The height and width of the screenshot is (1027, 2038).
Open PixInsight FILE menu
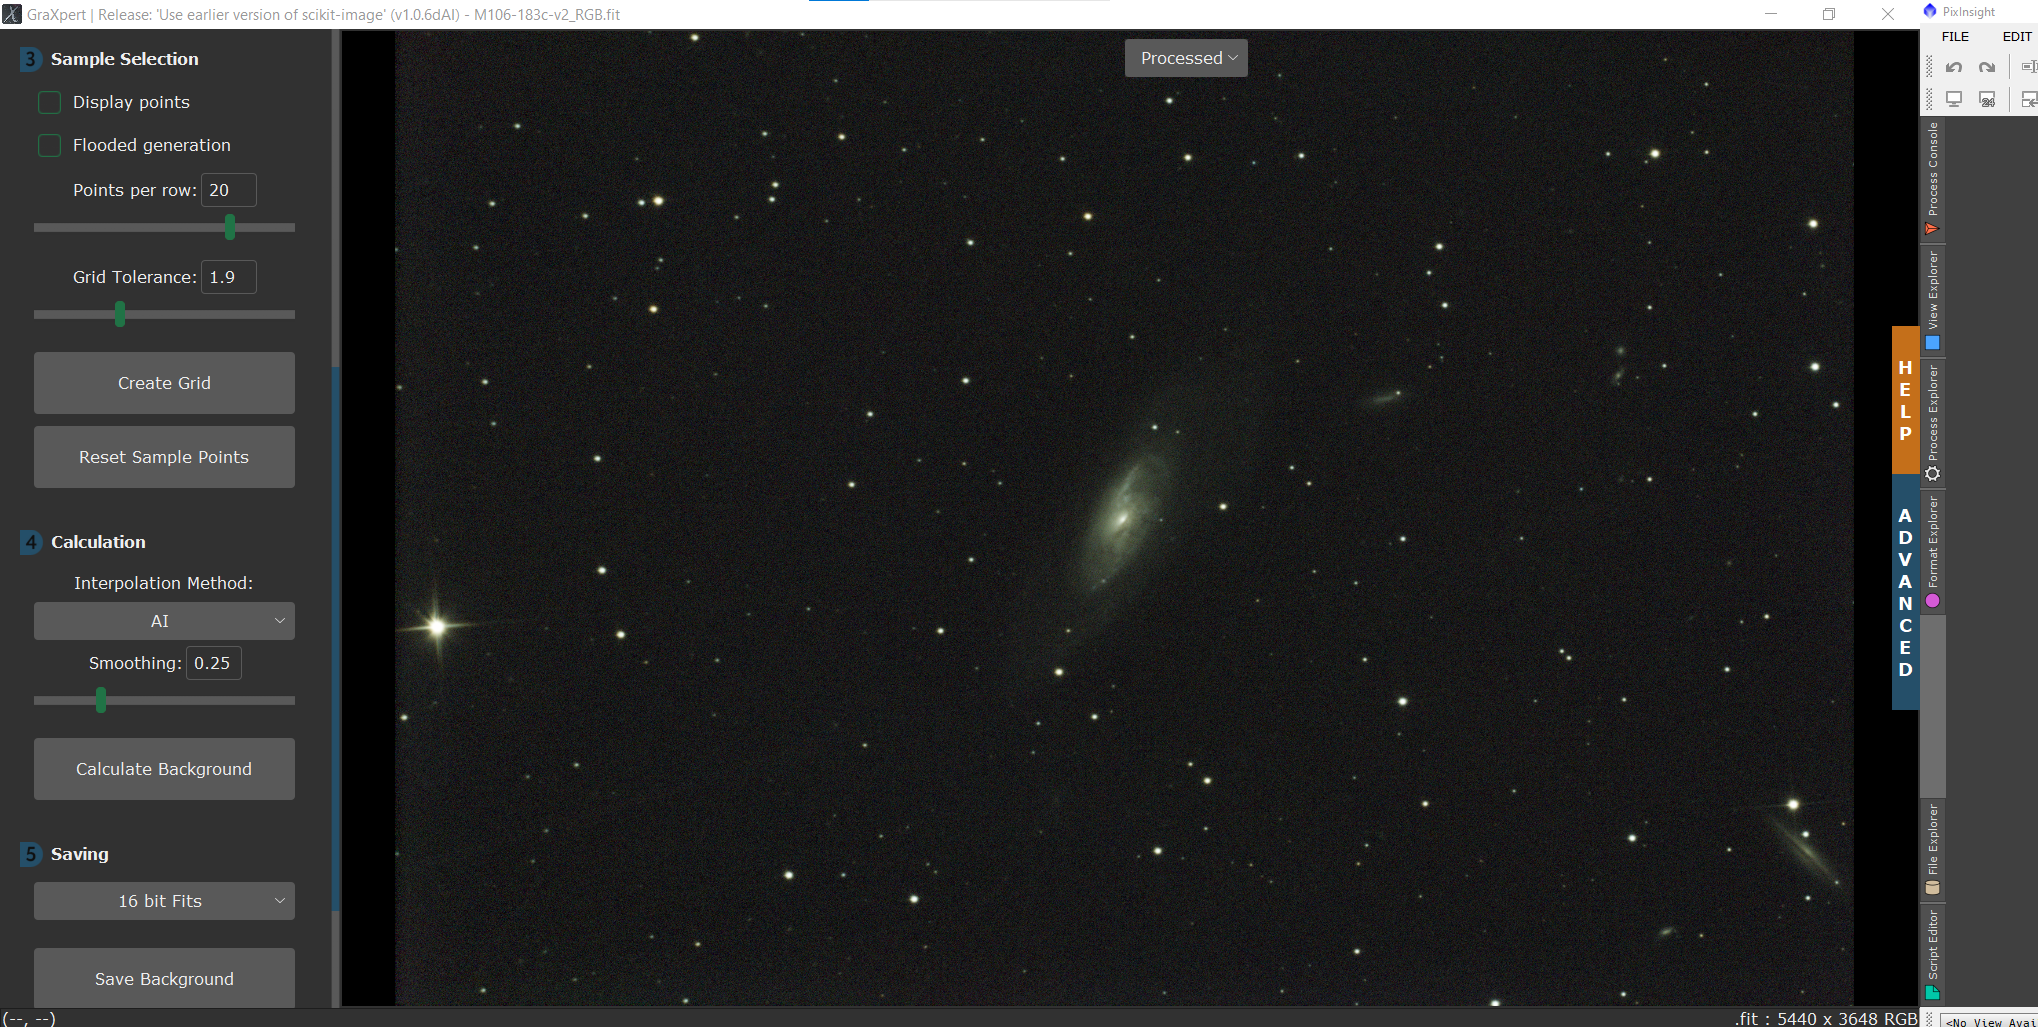click(x=1955, y=37)
